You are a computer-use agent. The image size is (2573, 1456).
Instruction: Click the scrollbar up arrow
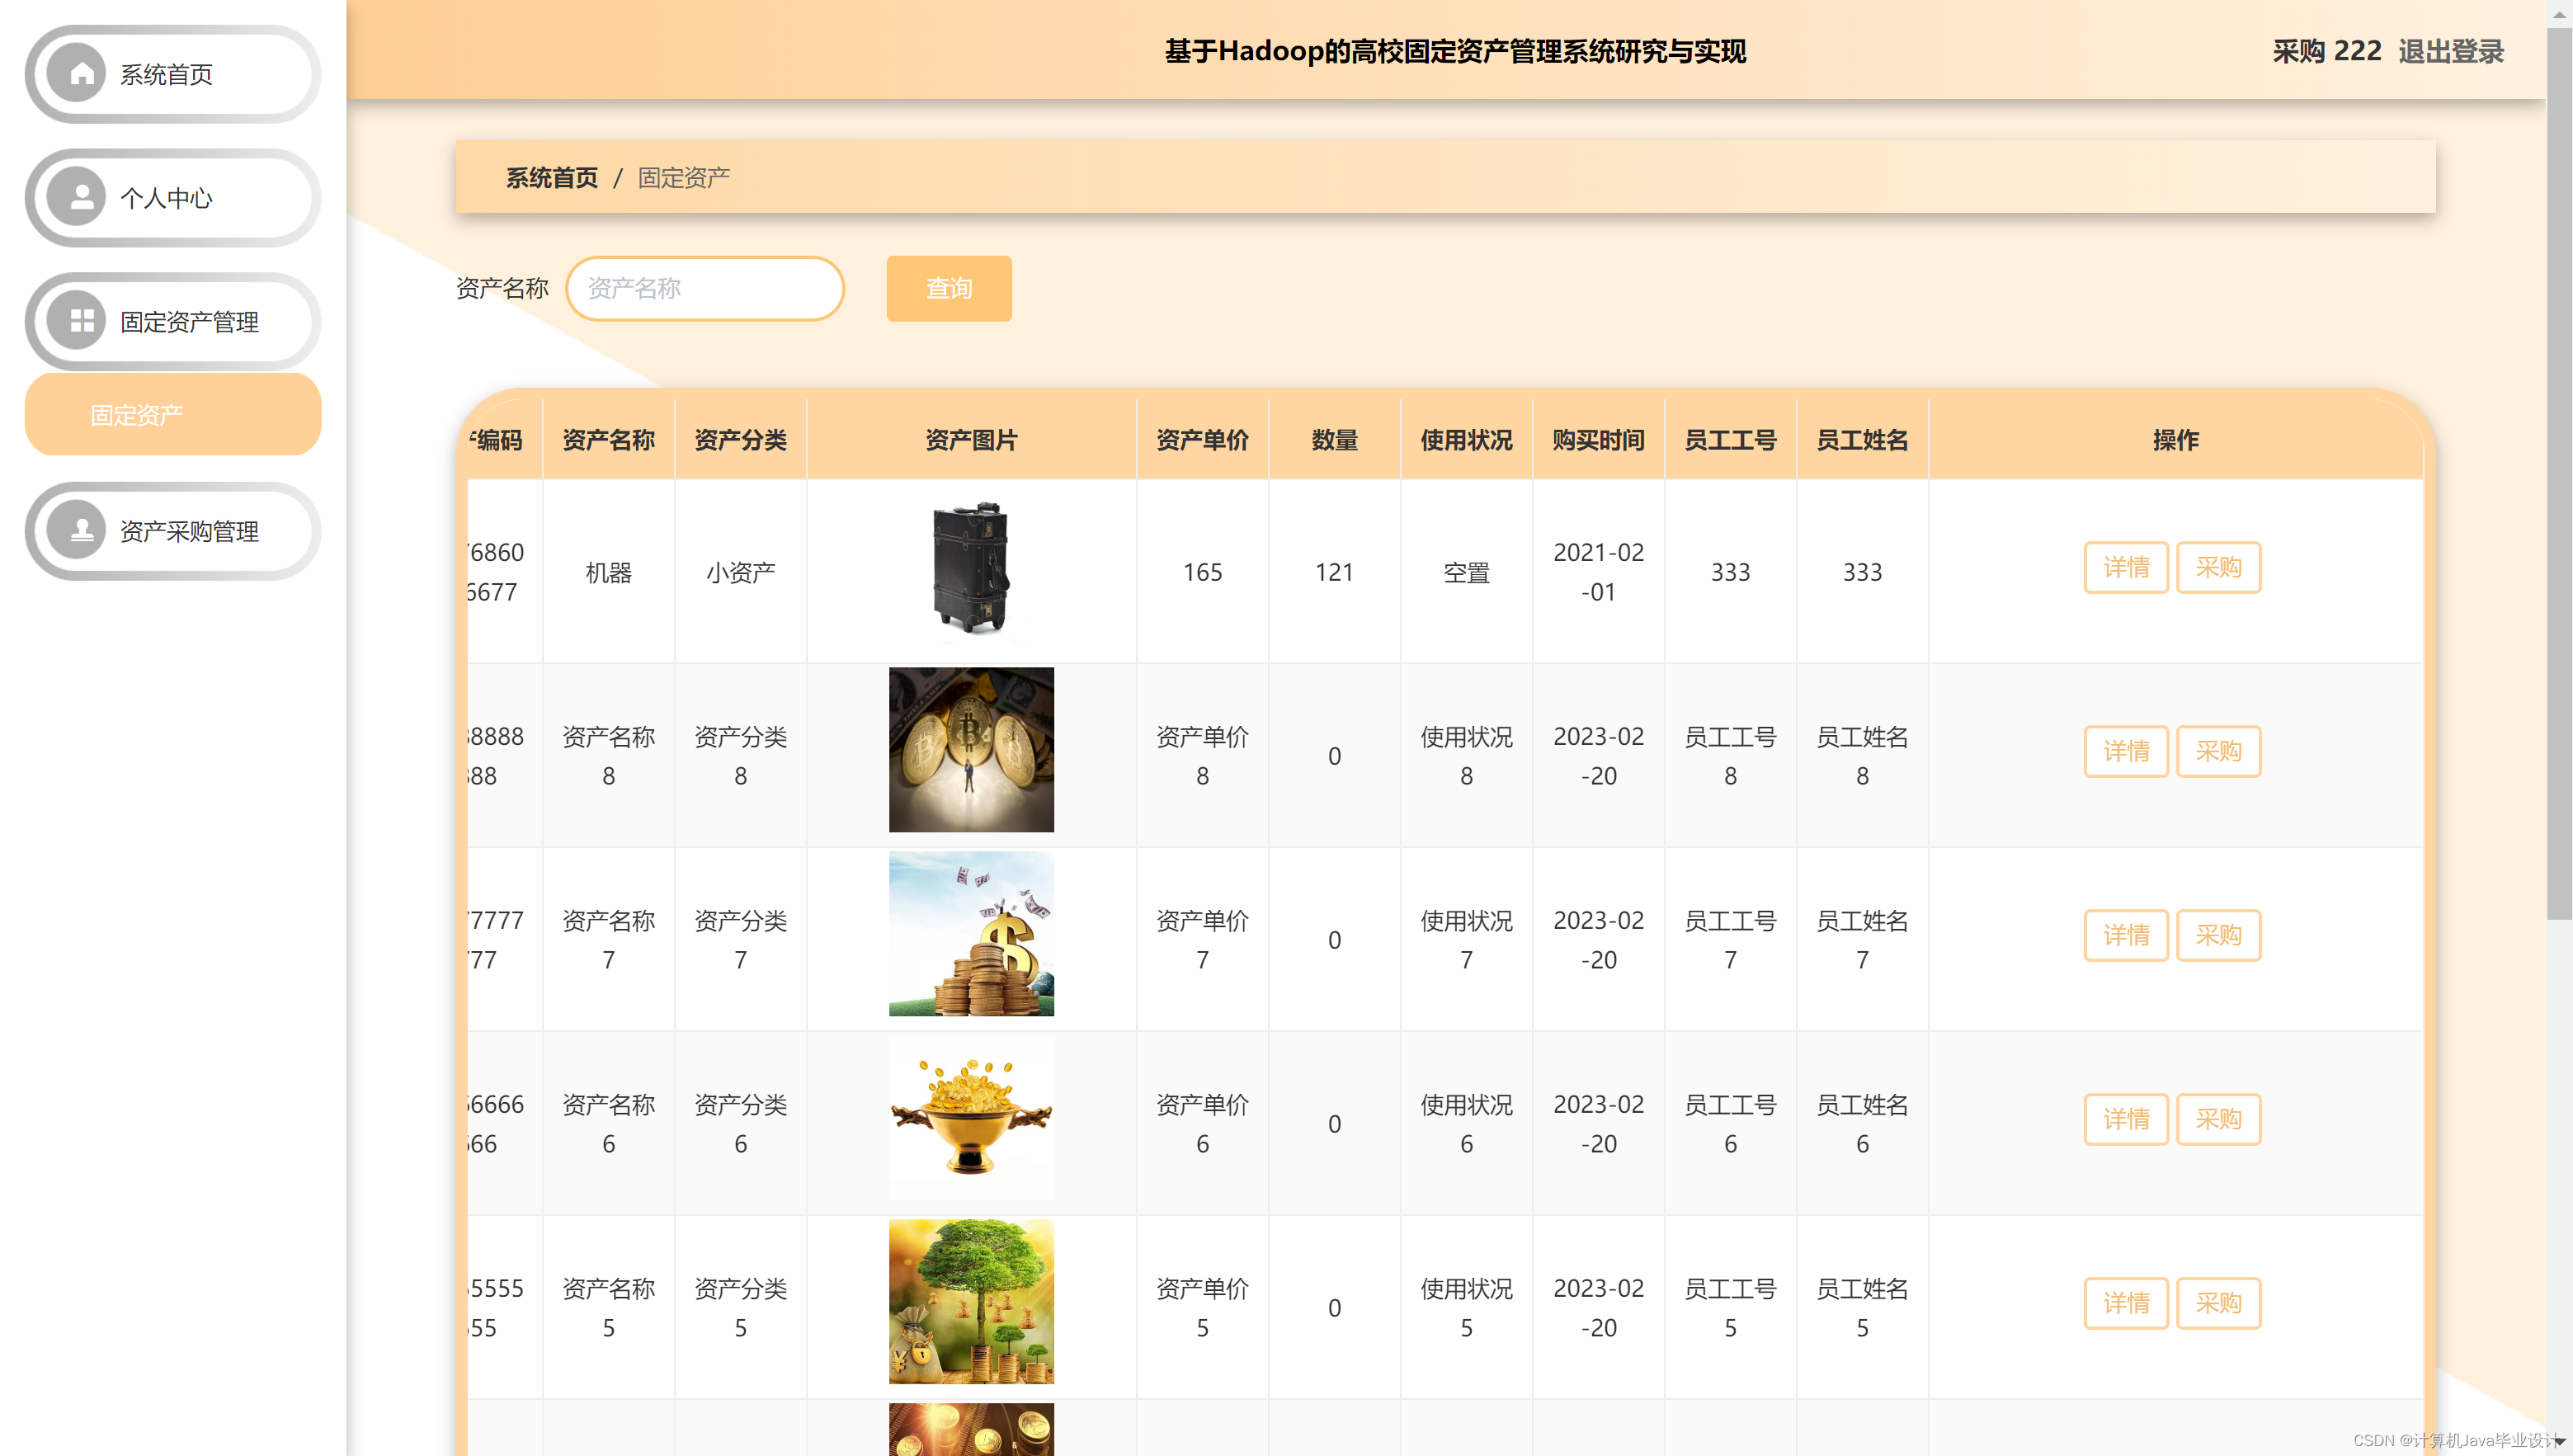point(2559,13)
